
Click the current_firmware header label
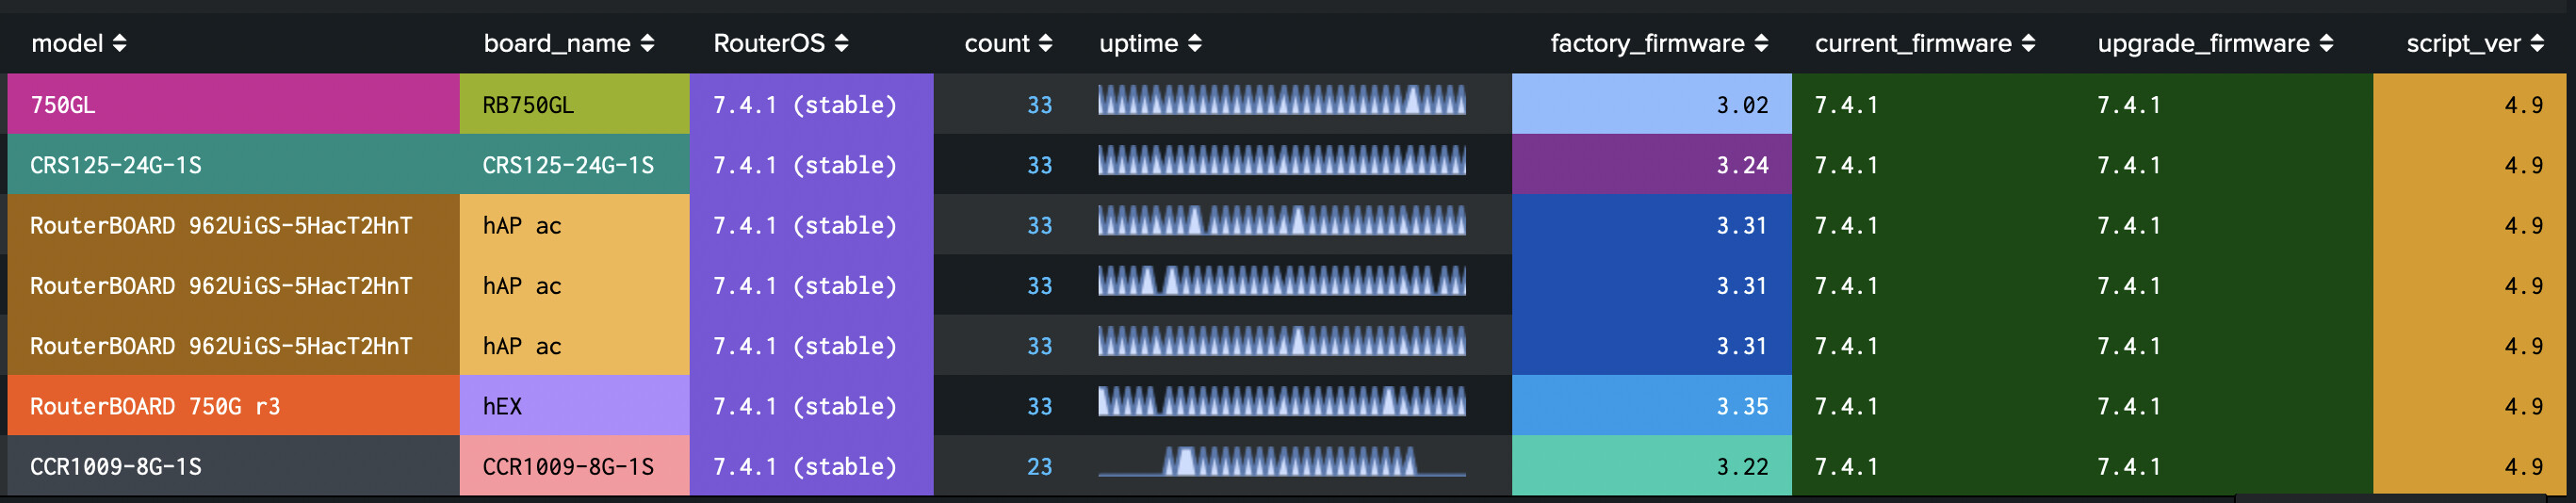click(1913, 43)
